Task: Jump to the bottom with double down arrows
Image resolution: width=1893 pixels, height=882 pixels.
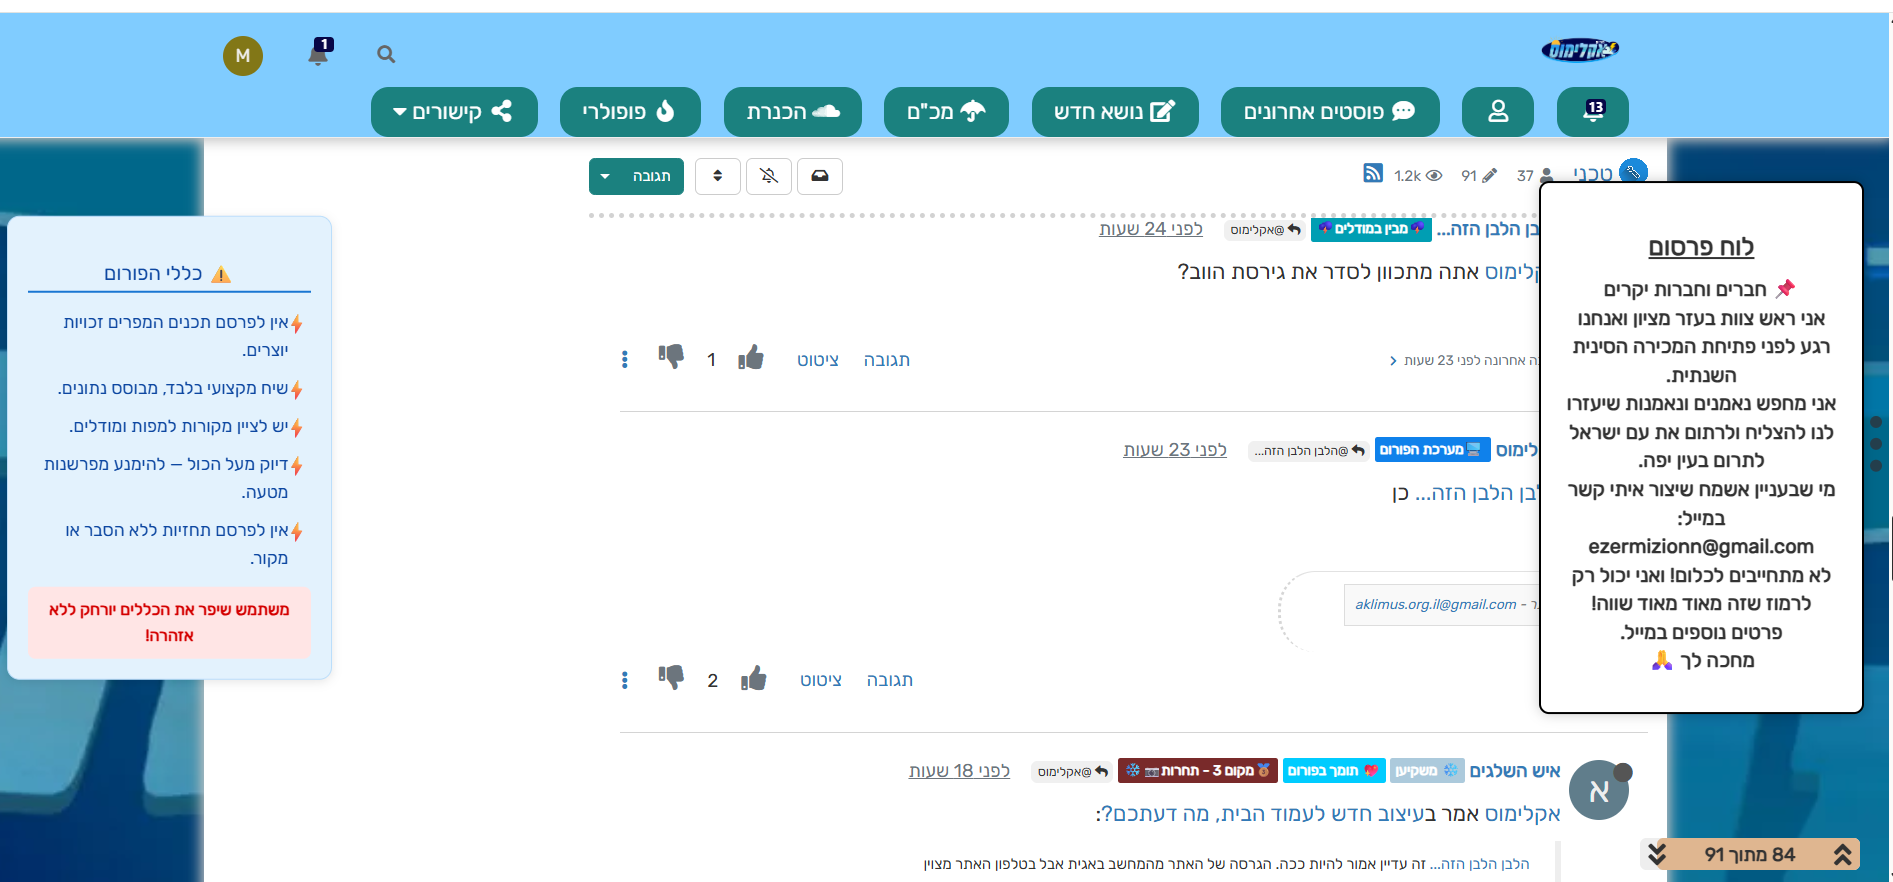Action: click(1657, 854)
